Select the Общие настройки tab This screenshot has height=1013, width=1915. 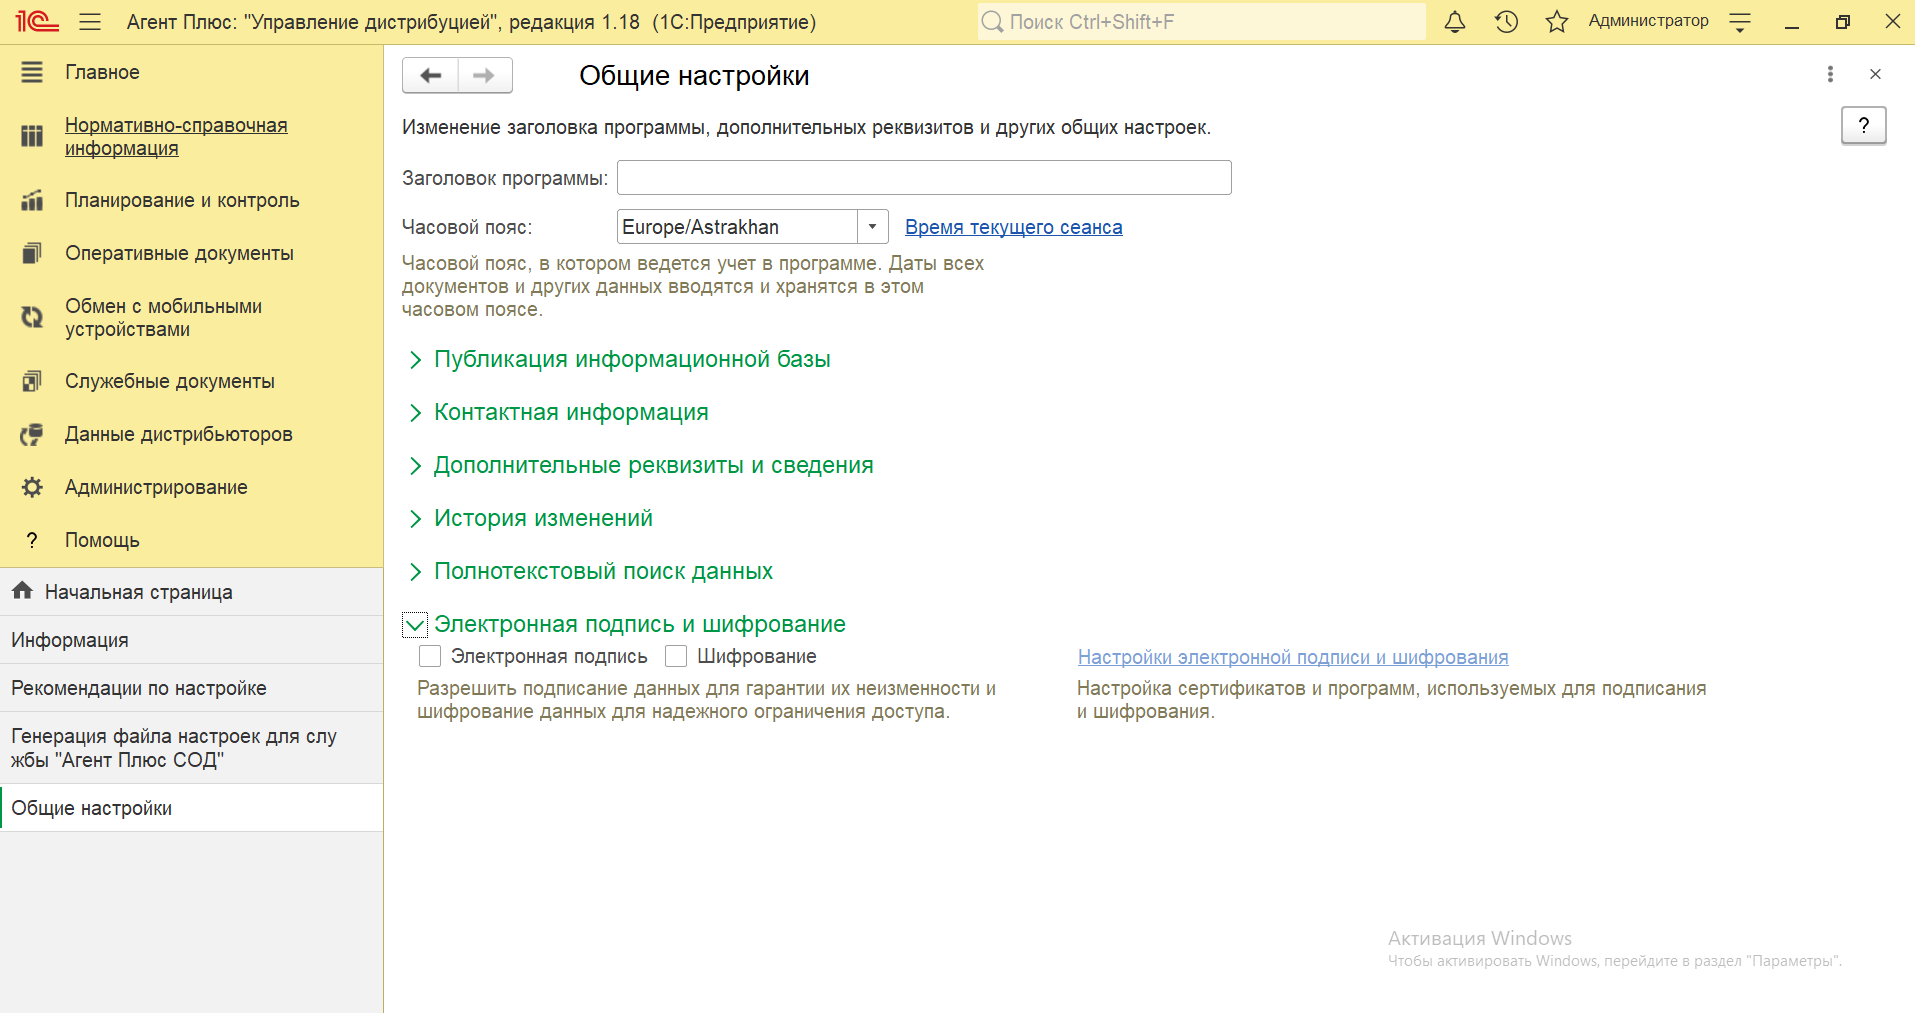coord(191,808)
